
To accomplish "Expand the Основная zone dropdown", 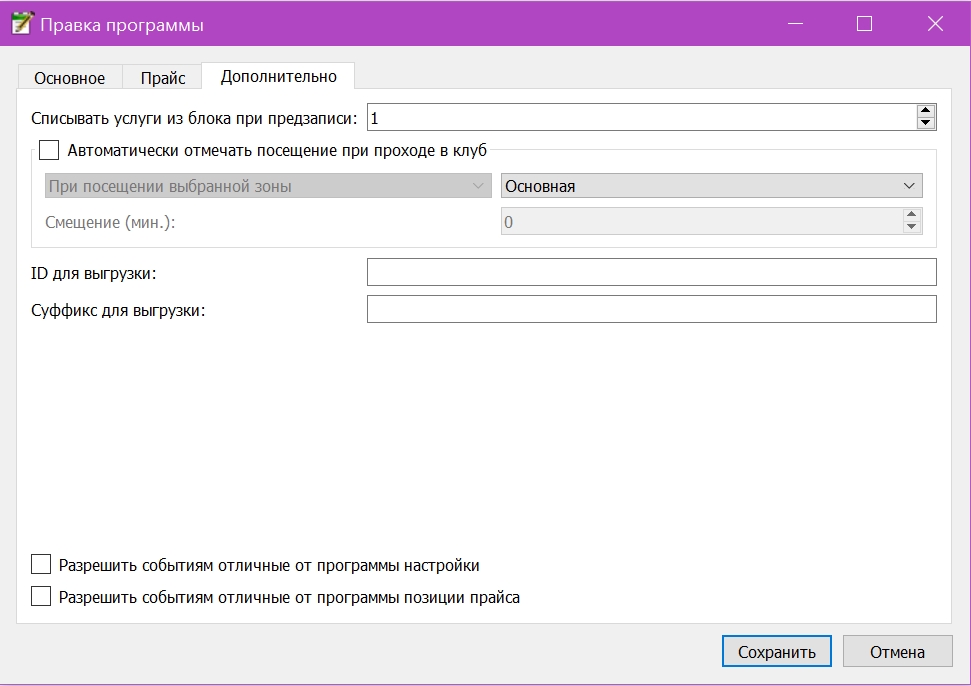I will pyautogui.click(x=712, y=186).
